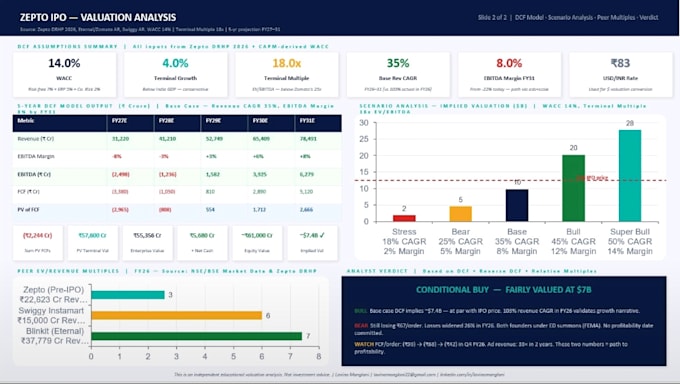
Task: Click the FY31E EBITDA margin cell +8%
Action: click(305, 156)
